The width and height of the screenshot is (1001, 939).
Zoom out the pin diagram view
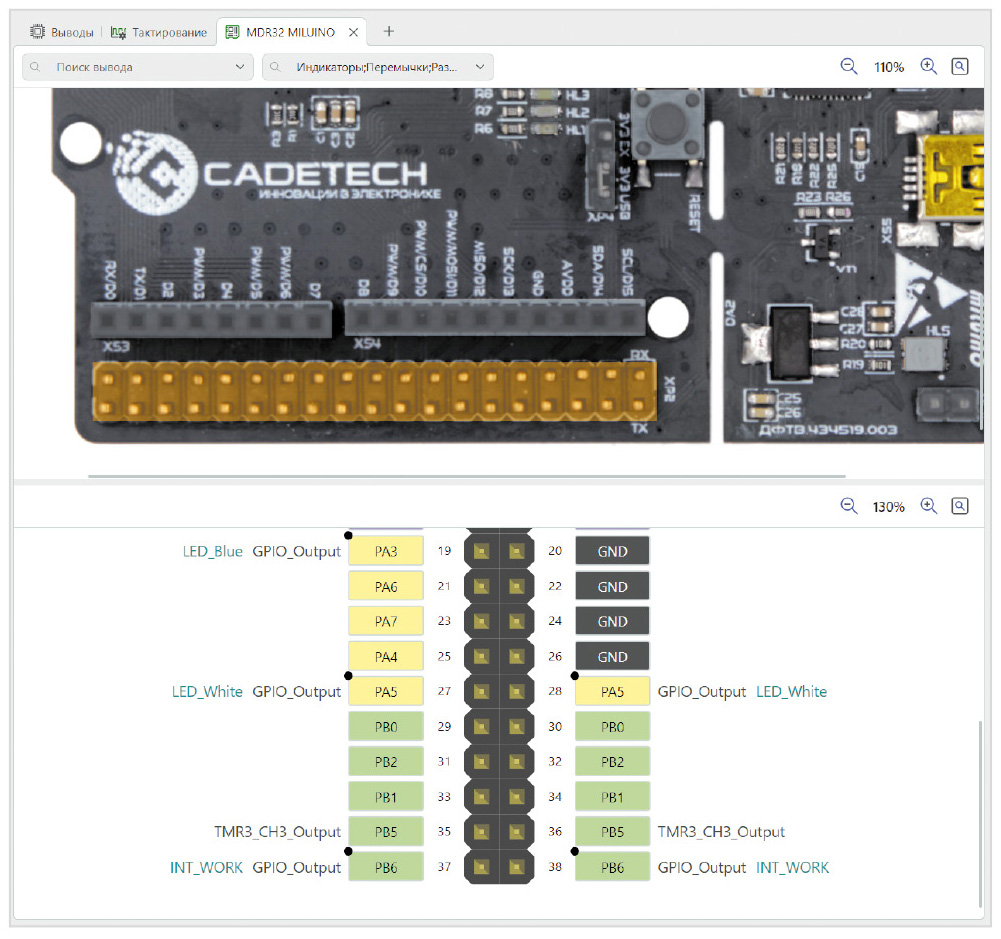tap(849, 506)
